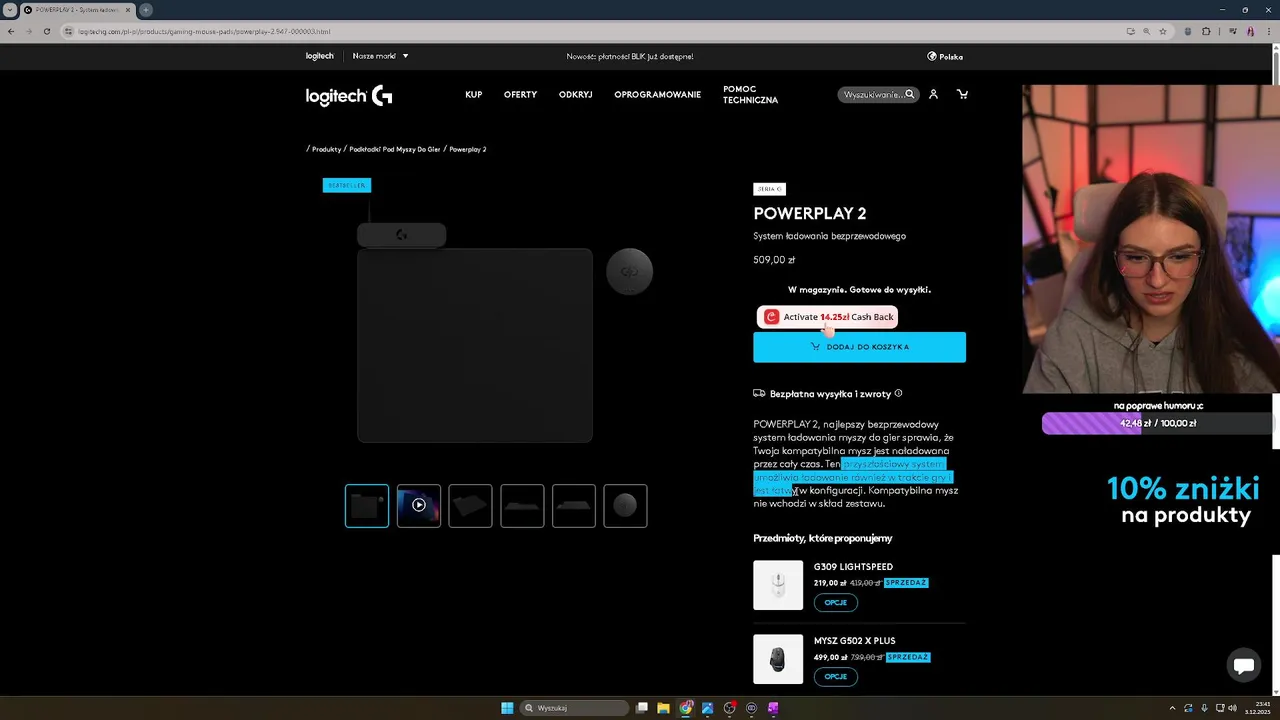The height and width of the screenshot is (720, 1280).
Task: Click the 42,48 zł / 100,00 zł progress bar
Action: tap(1158, 423)
